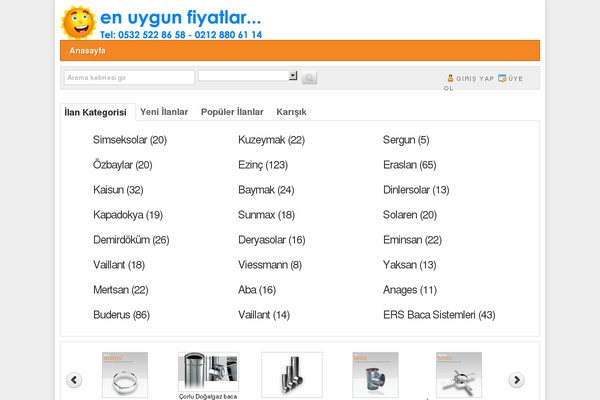This screenshot has height=400, width=600.
Task: Open the Buderus (86) category
Action: click(121, 315)
